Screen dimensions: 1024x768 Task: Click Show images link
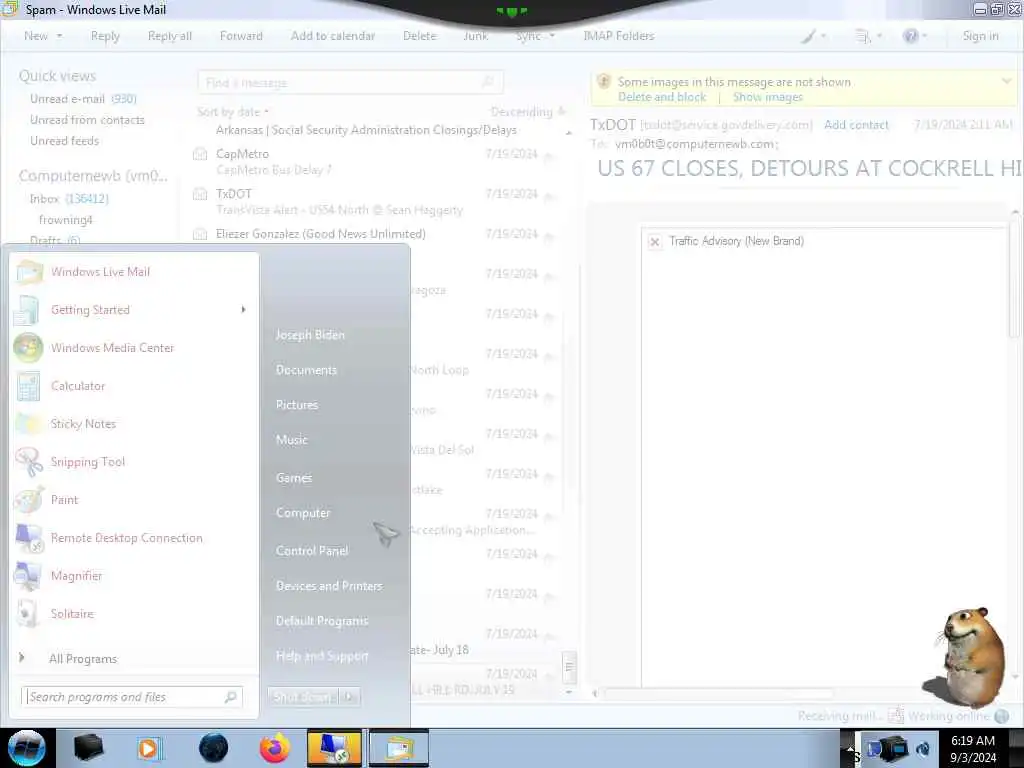(x=767, y=97)
